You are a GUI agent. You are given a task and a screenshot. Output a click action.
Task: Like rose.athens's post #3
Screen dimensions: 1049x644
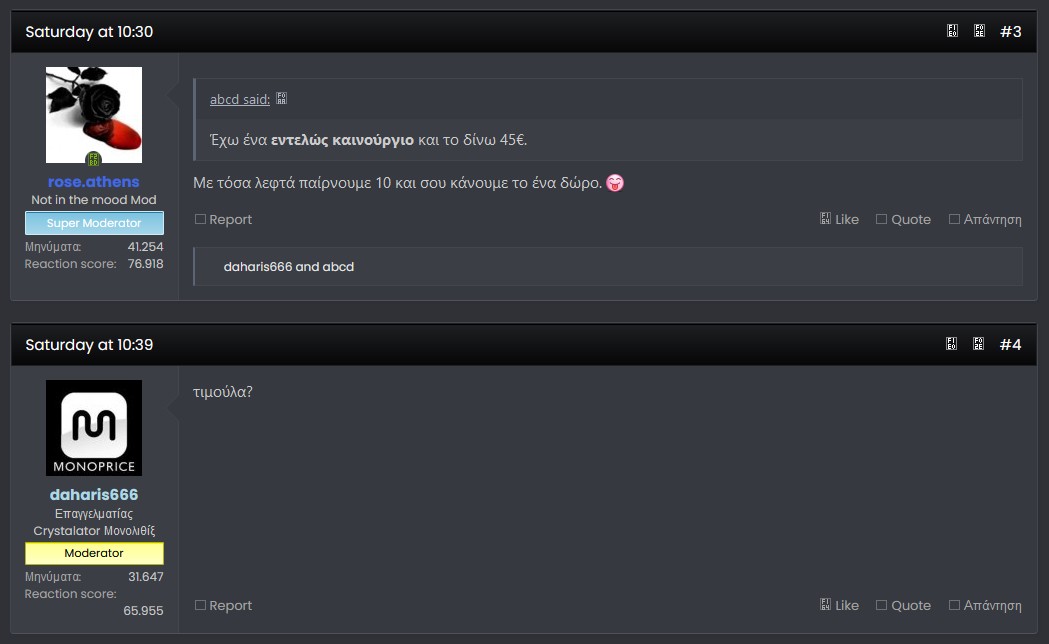(839, 219)
